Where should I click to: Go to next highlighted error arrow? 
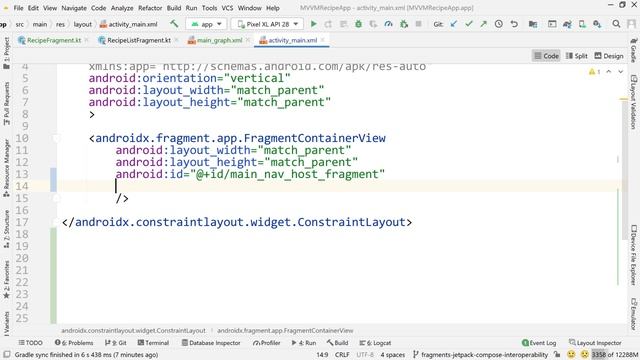620,72
